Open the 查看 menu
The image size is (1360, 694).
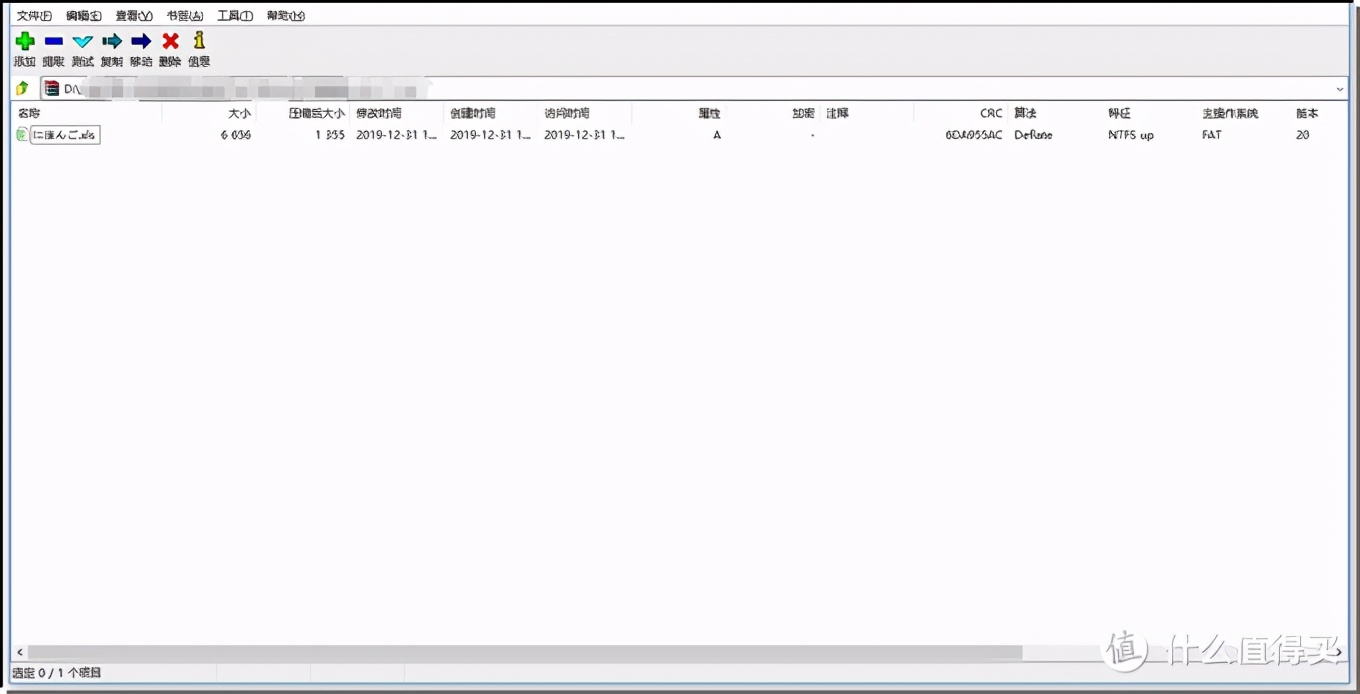pos(133,15)
